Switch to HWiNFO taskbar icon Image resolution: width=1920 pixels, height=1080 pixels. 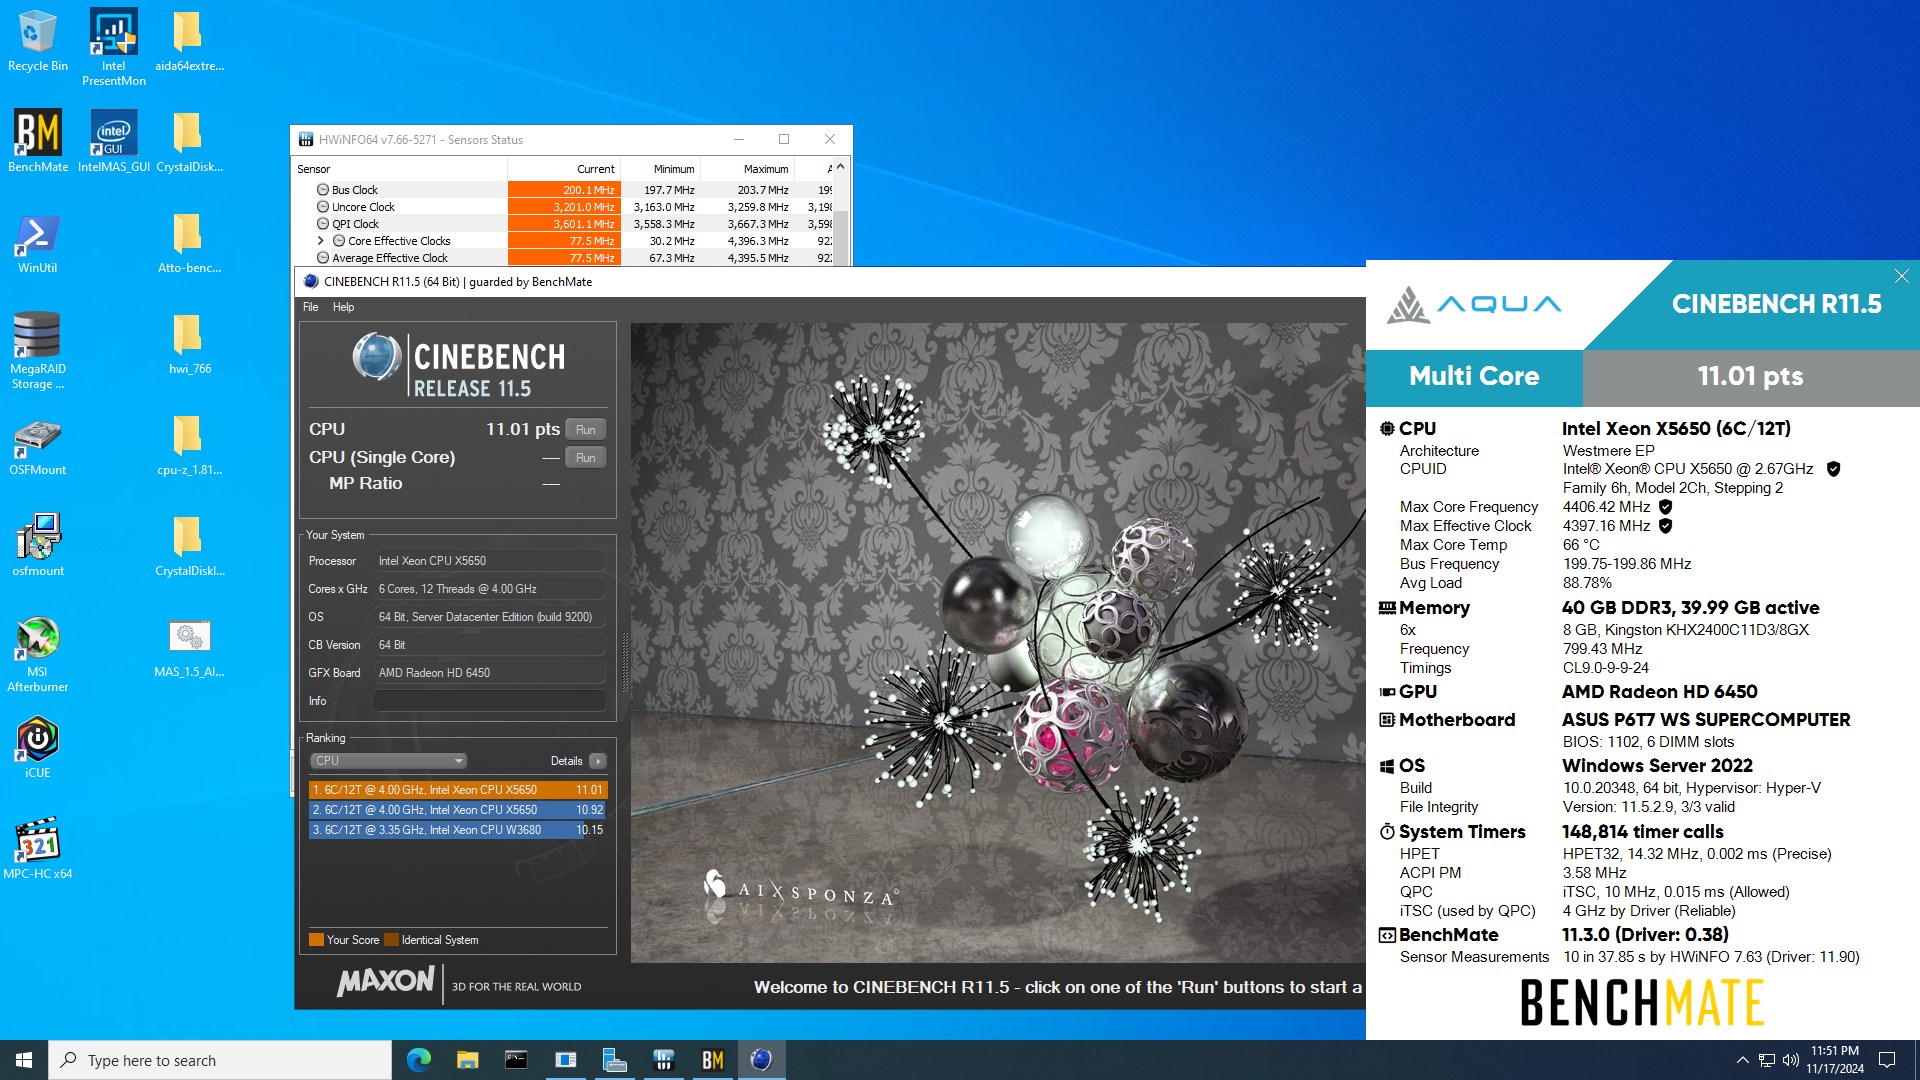(663, 1060)
